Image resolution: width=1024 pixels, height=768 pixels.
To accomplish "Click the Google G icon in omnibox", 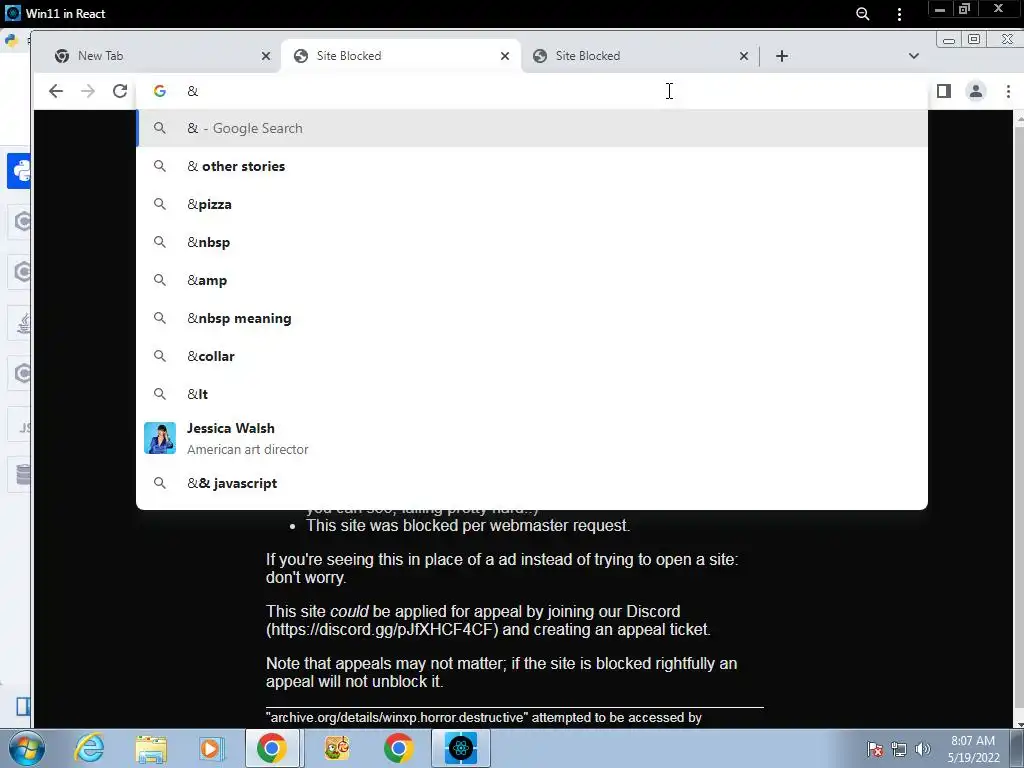I will [x=159, y=91].
